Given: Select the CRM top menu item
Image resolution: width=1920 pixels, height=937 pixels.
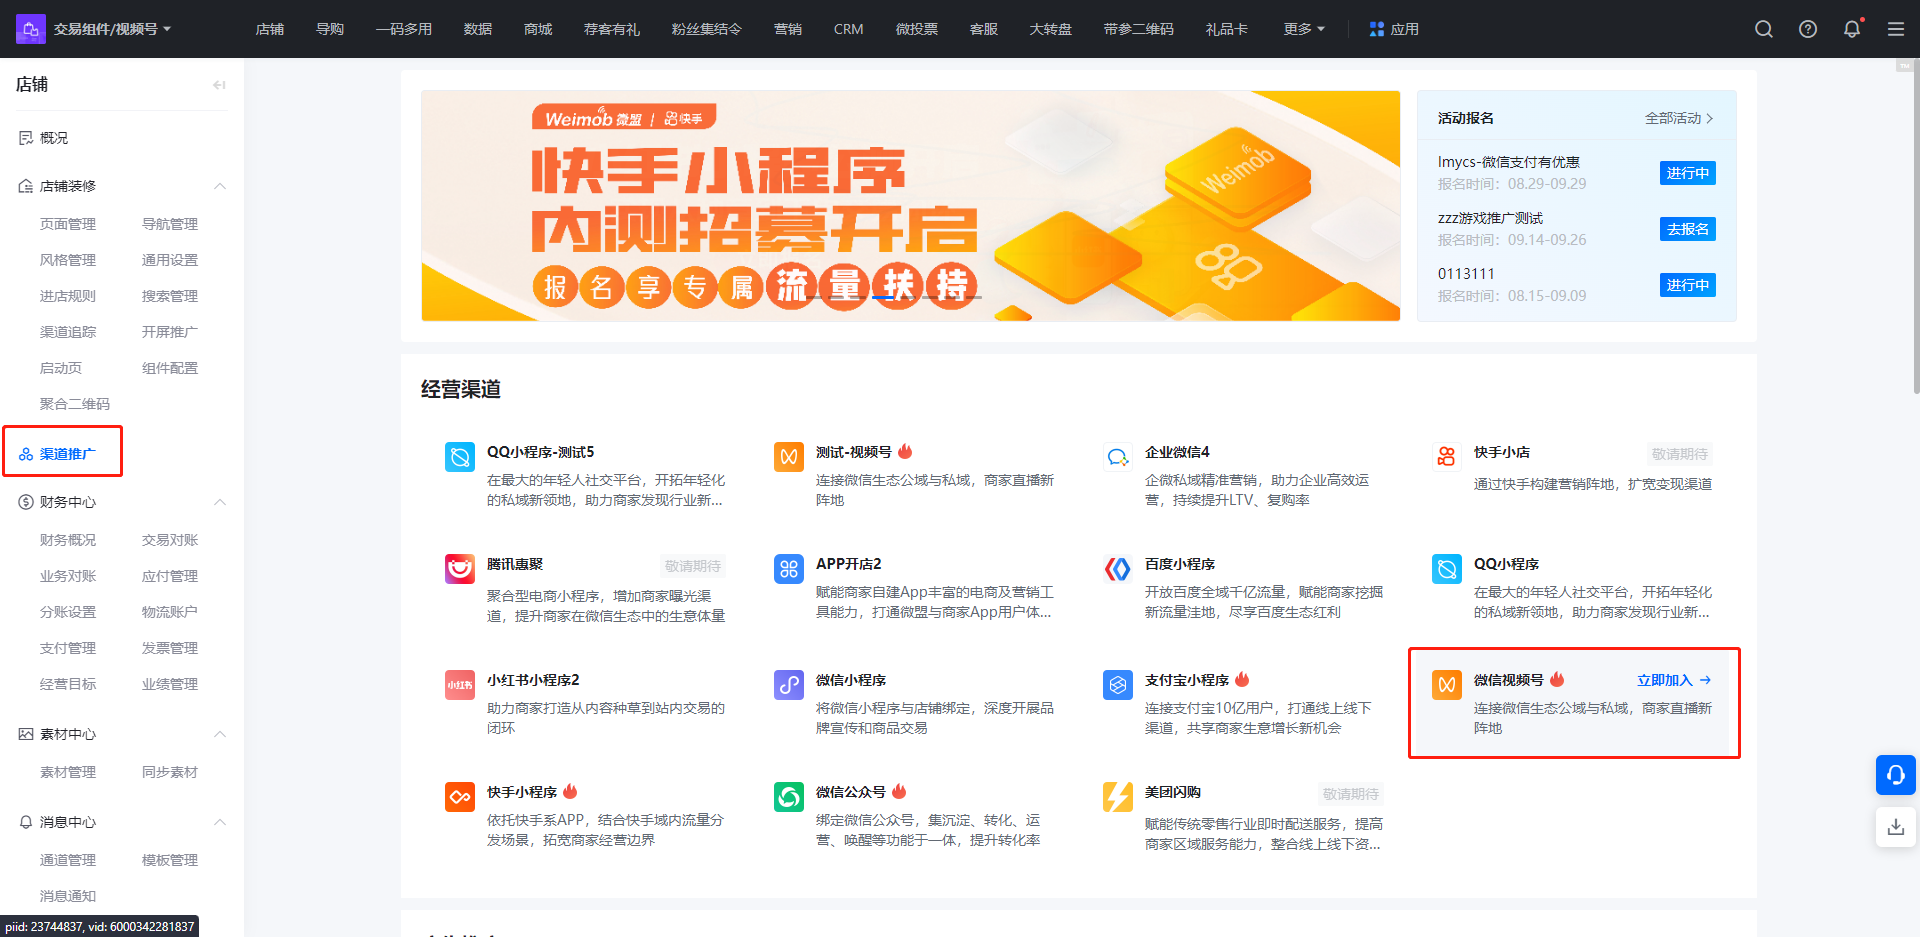Looking at the screenshot, I should coord(849,29).
